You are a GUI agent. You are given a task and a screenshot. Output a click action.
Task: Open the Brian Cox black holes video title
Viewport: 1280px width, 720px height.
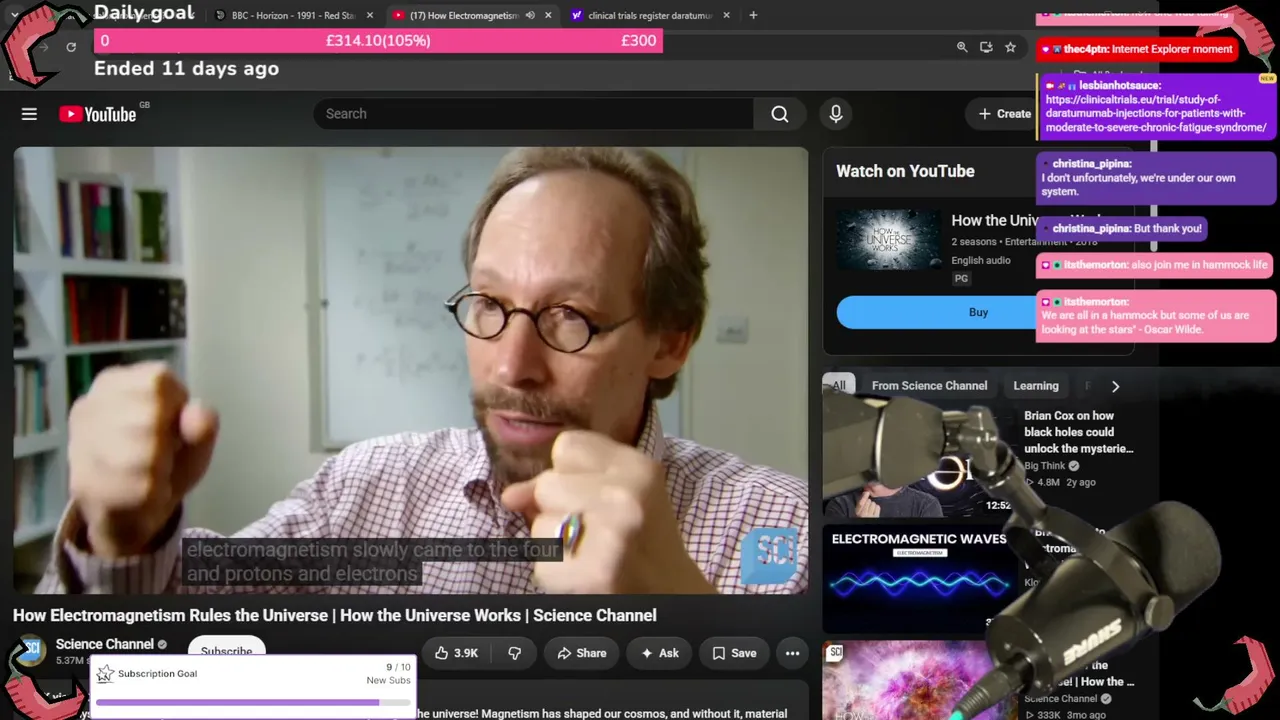pos(1078,432)
